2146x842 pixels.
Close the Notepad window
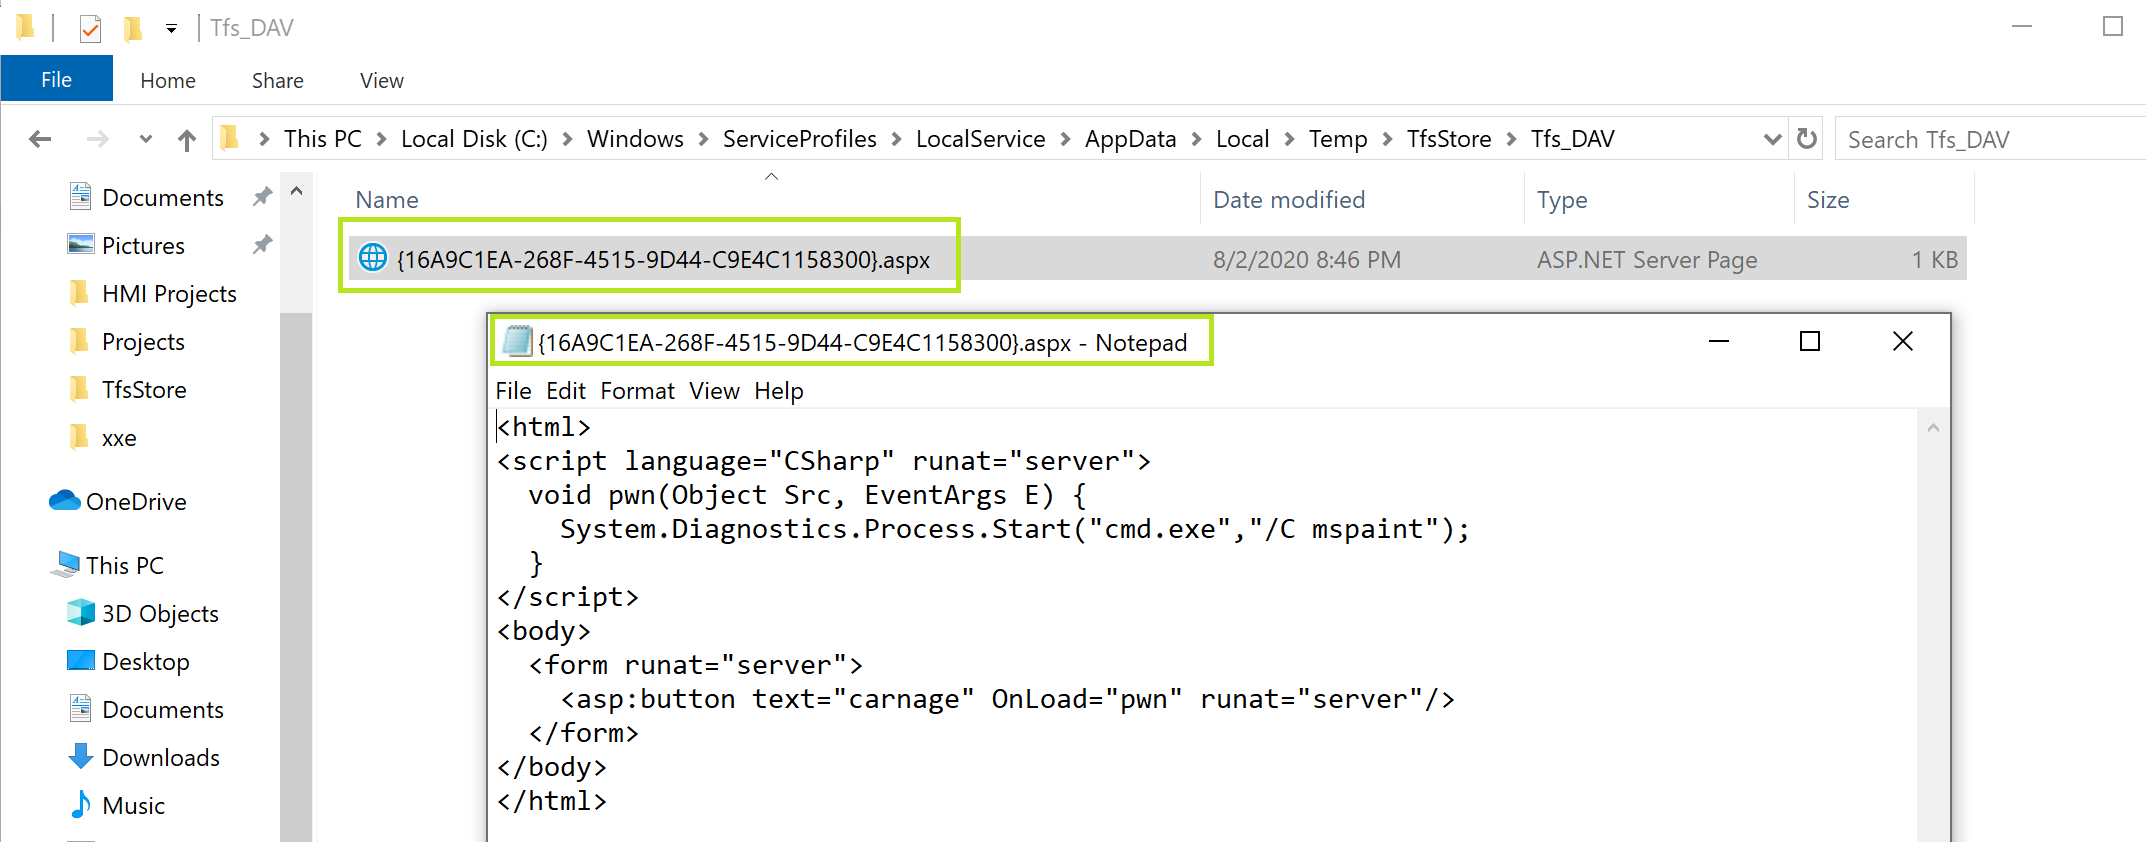tap(1903, 342)
